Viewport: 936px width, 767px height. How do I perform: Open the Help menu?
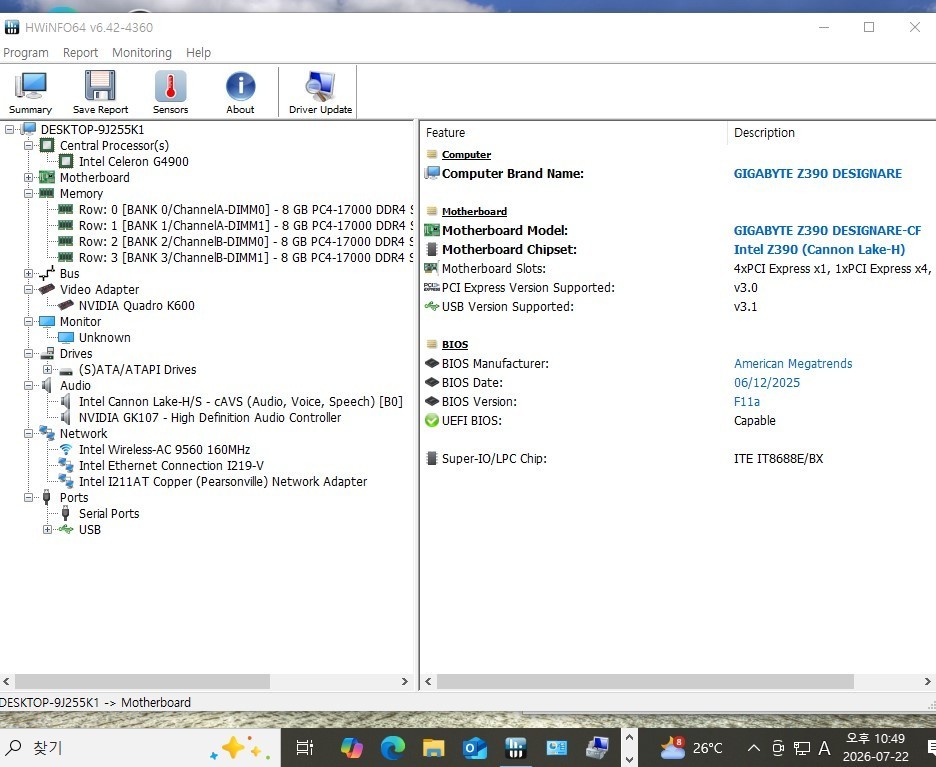[198, 53]
